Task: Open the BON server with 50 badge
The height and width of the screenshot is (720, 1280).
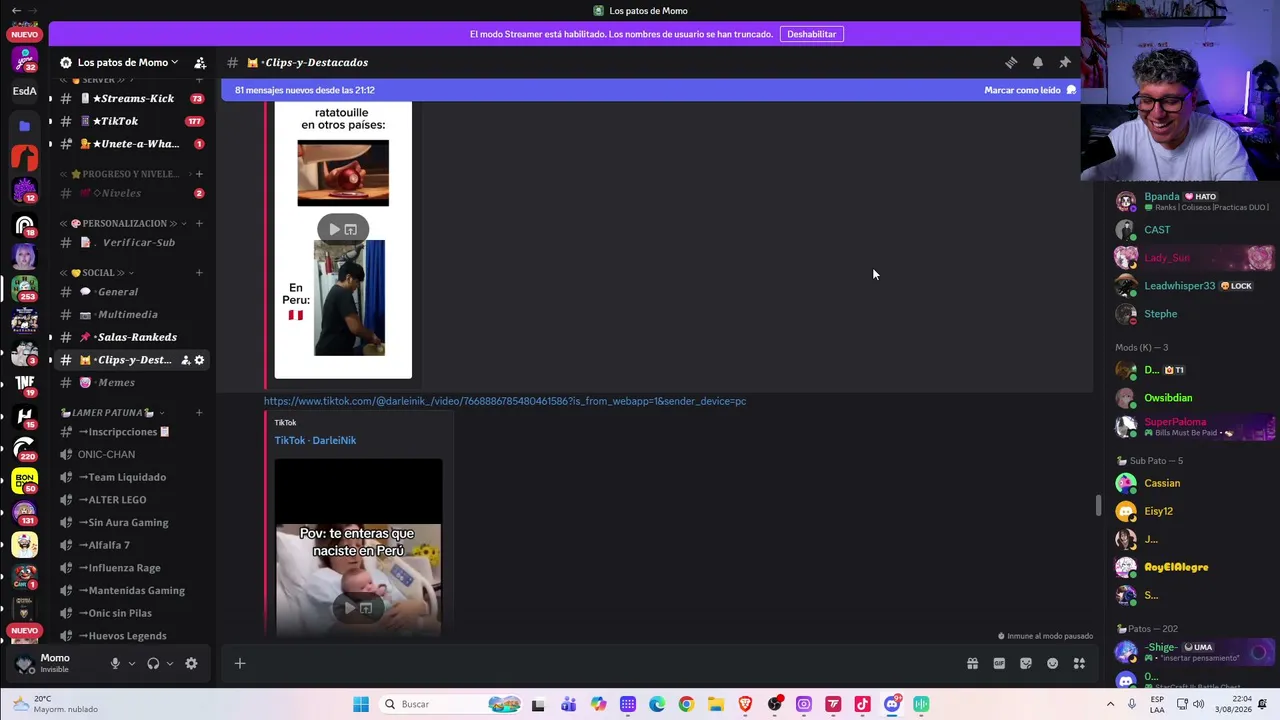Action: tap(25, 481)
